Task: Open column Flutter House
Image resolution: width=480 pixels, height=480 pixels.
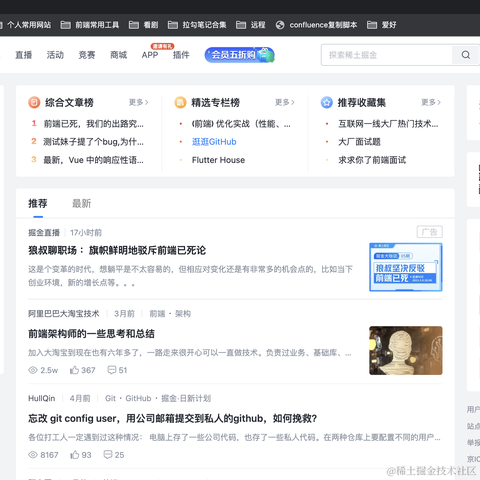Action: [x=218, y=160]
